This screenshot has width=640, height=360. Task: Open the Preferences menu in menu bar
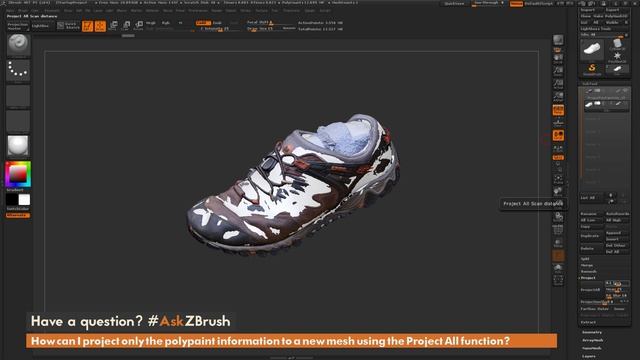click(198, 11)
